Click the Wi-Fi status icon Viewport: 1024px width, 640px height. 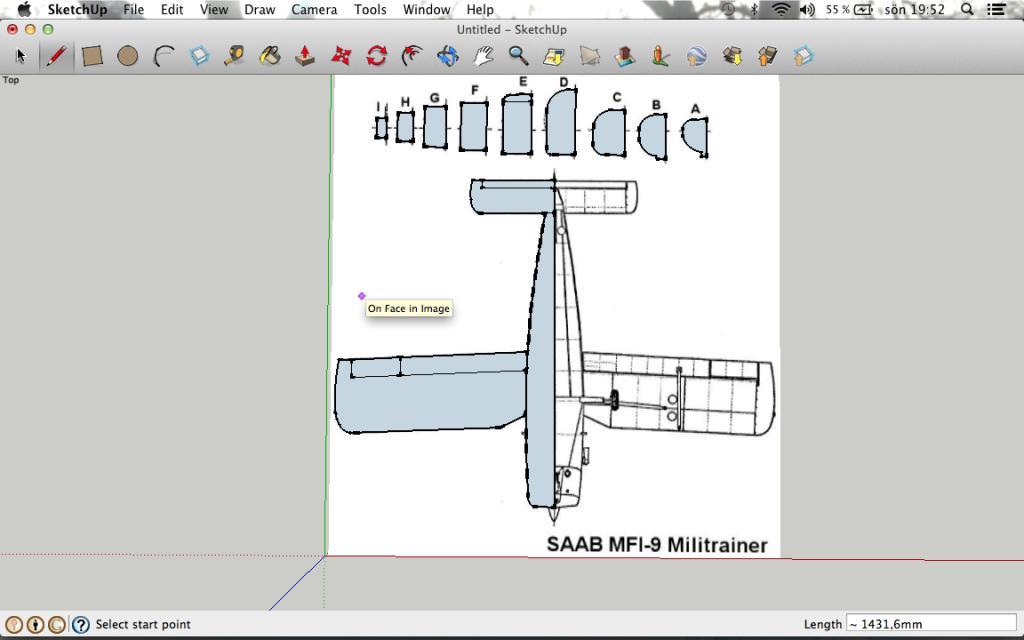click(780, 9)
